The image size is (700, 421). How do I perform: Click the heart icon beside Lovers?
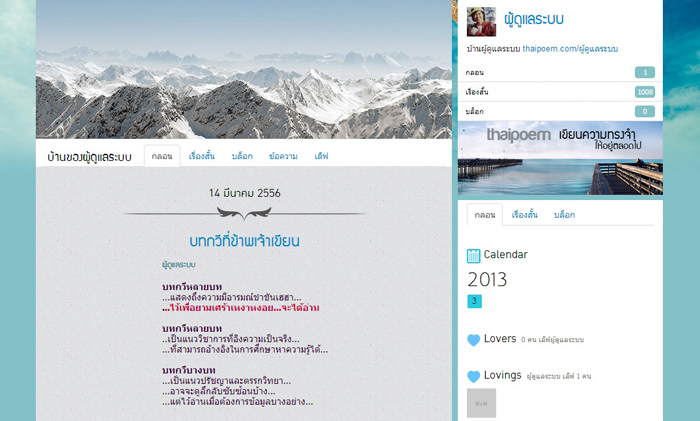tap(474, 340)
